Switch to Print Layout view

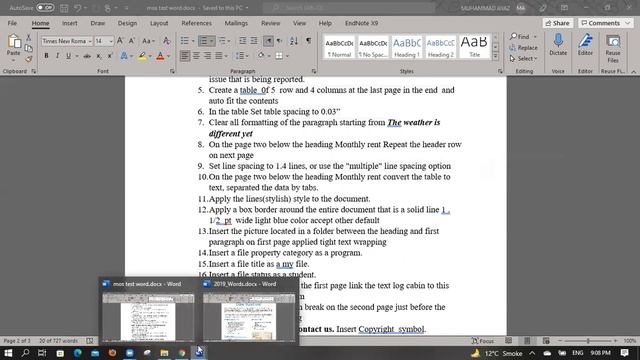[x=527, y=341]
